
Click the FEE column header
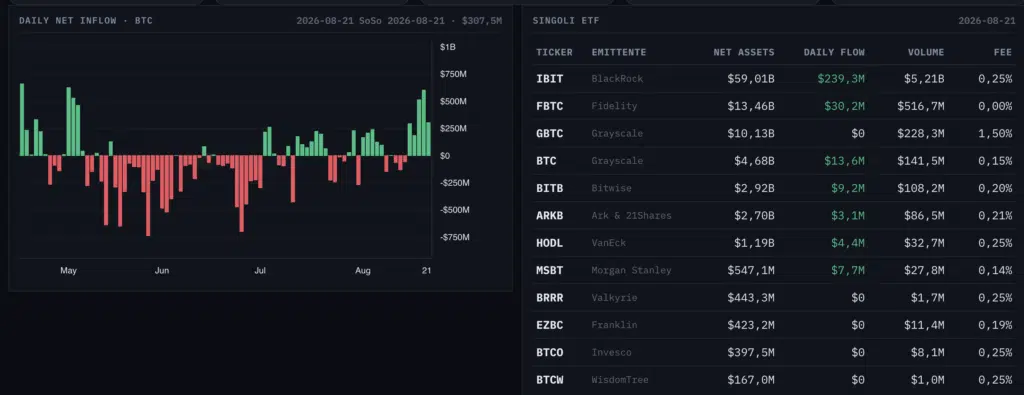coord(1002,52)
